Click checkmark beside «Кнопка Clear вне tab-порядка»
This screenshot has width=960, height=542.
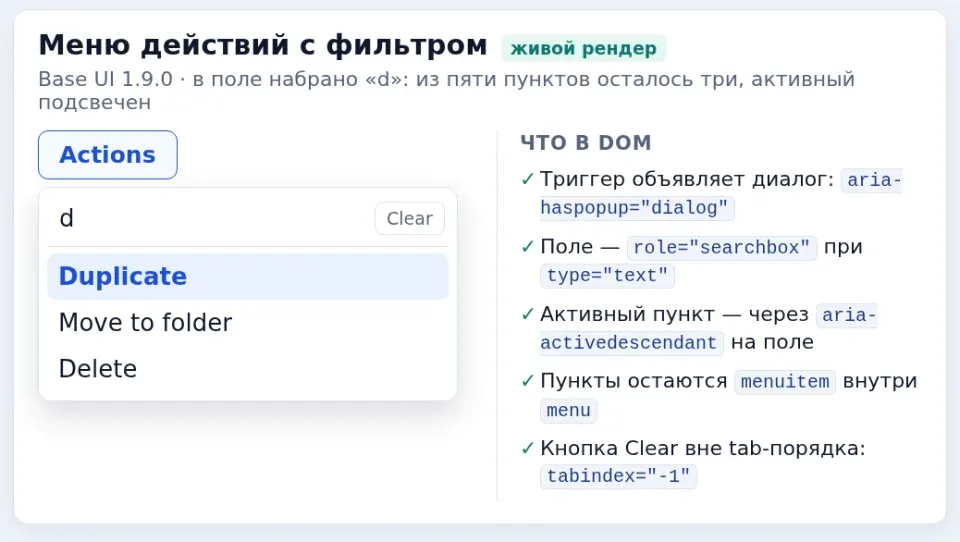(528, 448)
